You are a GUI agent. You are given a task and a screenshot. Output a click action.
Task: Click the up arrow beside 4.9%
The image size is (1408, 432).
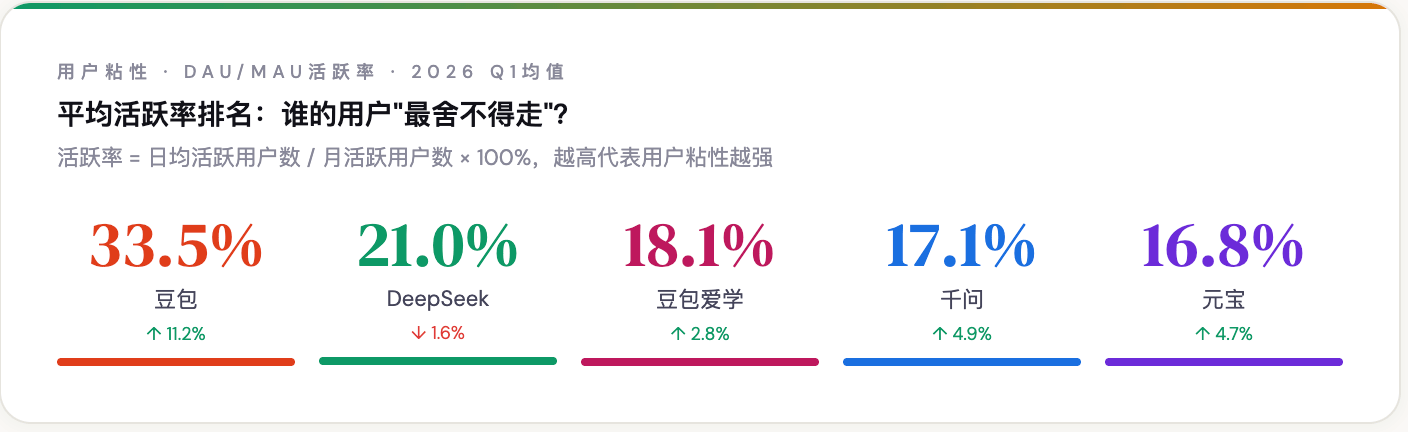pyautogui.click(x=939, y=335)
